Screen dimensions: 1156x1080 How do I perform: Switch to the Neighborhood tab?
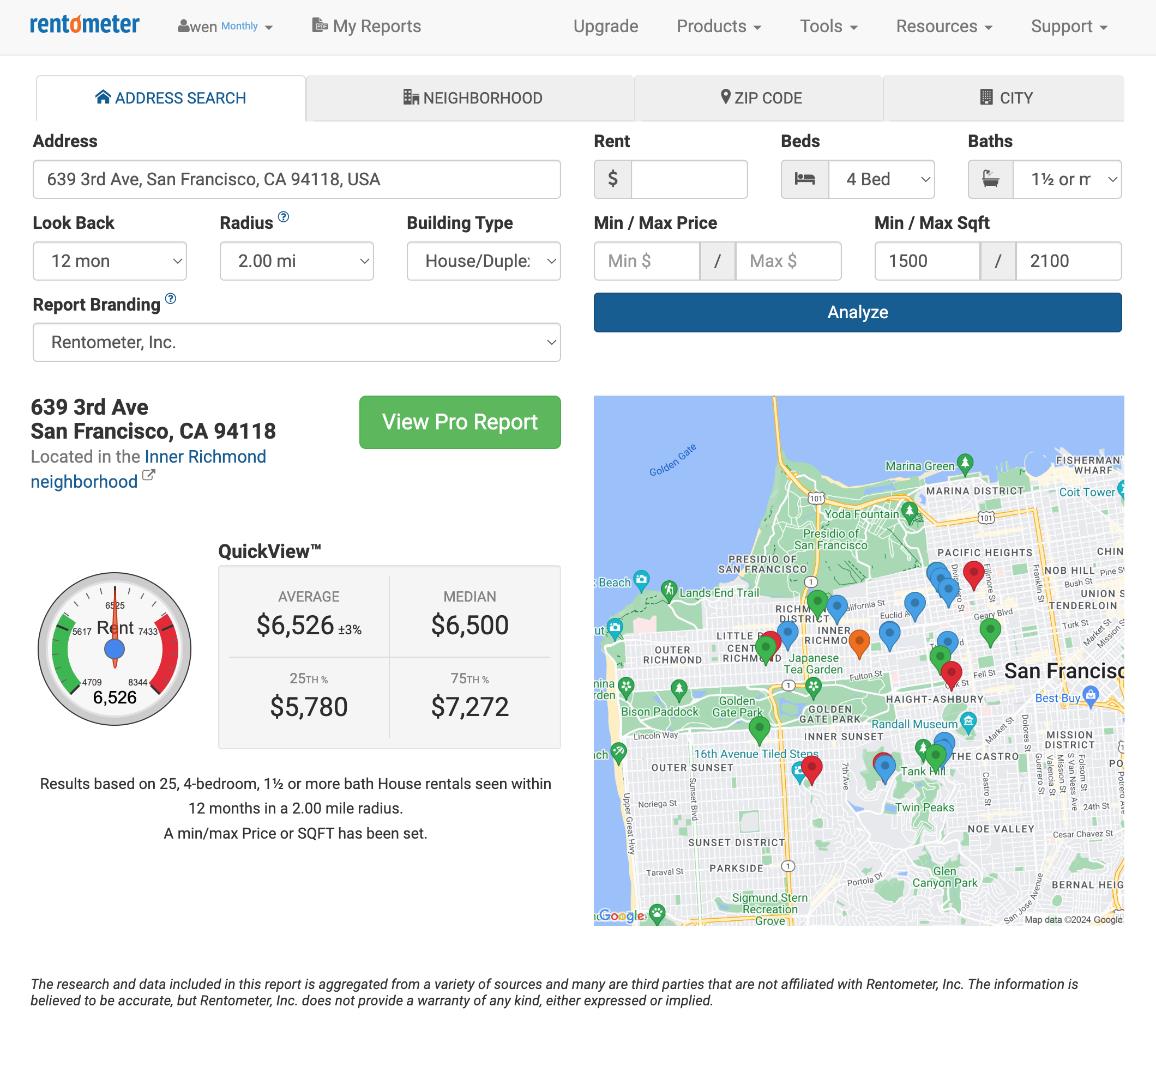click(x=472, y=98)
